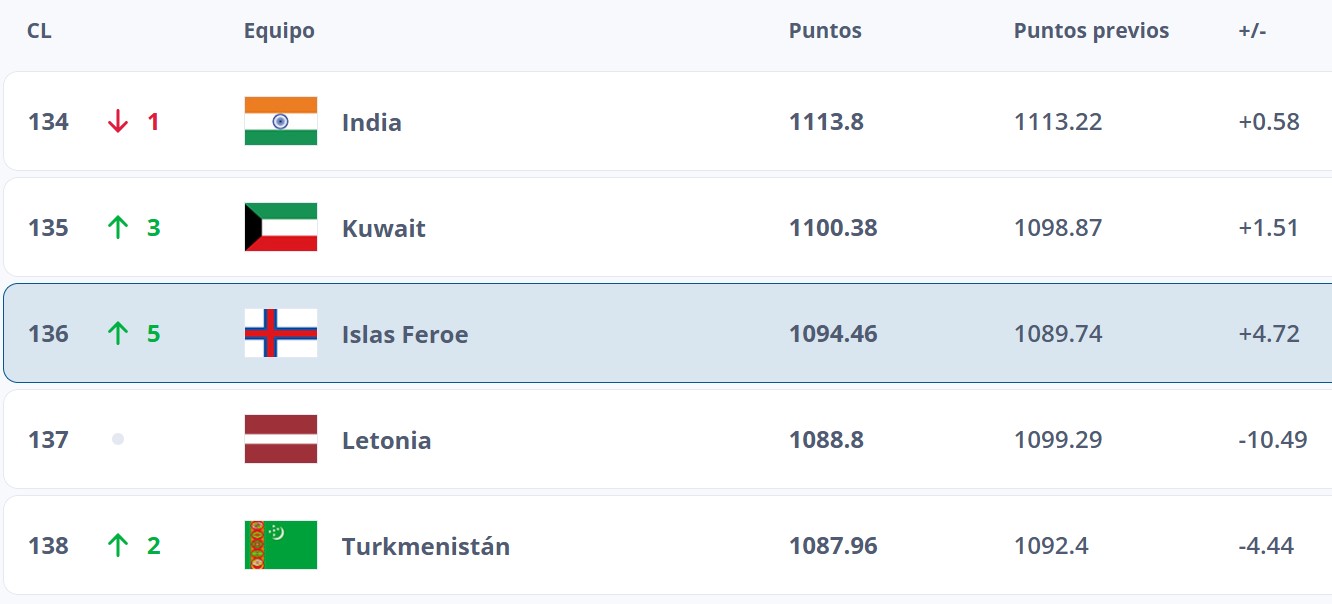Click the Puntos previos column header
The height and width of the screenshot is (604, 1332).
[1091, 31]
